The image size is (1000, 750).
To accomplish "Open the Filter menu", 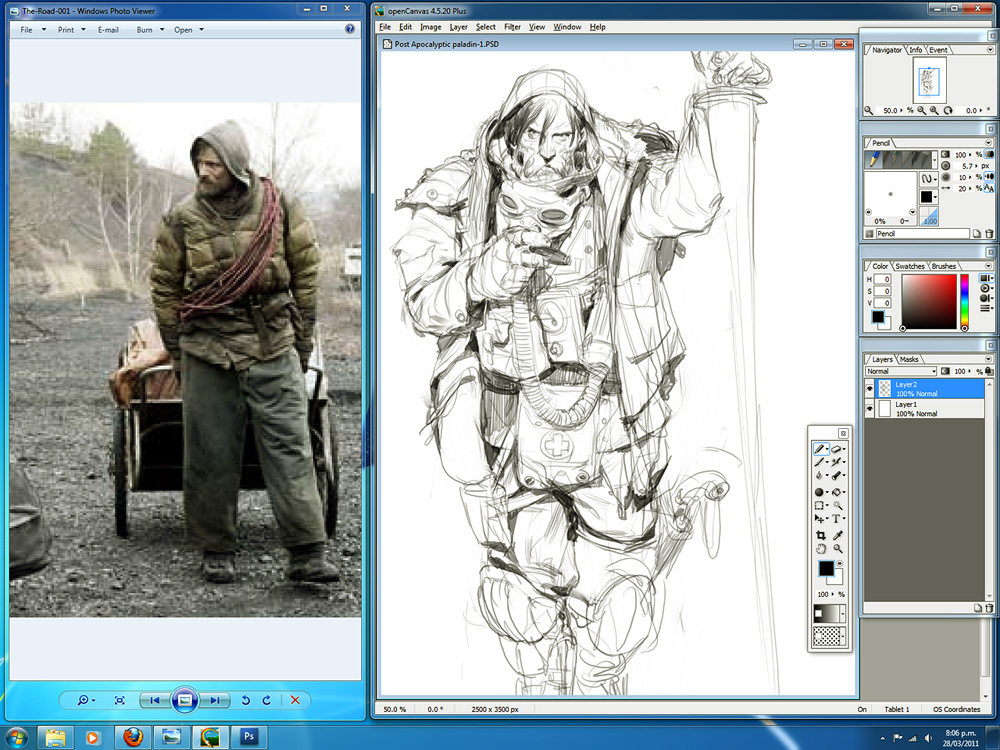I will point(512,27).
